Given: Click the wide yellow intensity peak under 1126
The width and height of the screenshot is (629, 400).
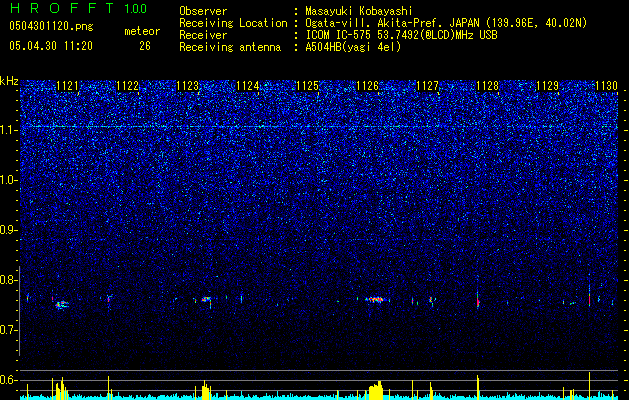Looking at the screenshot, I should click(x=376, y=390).
